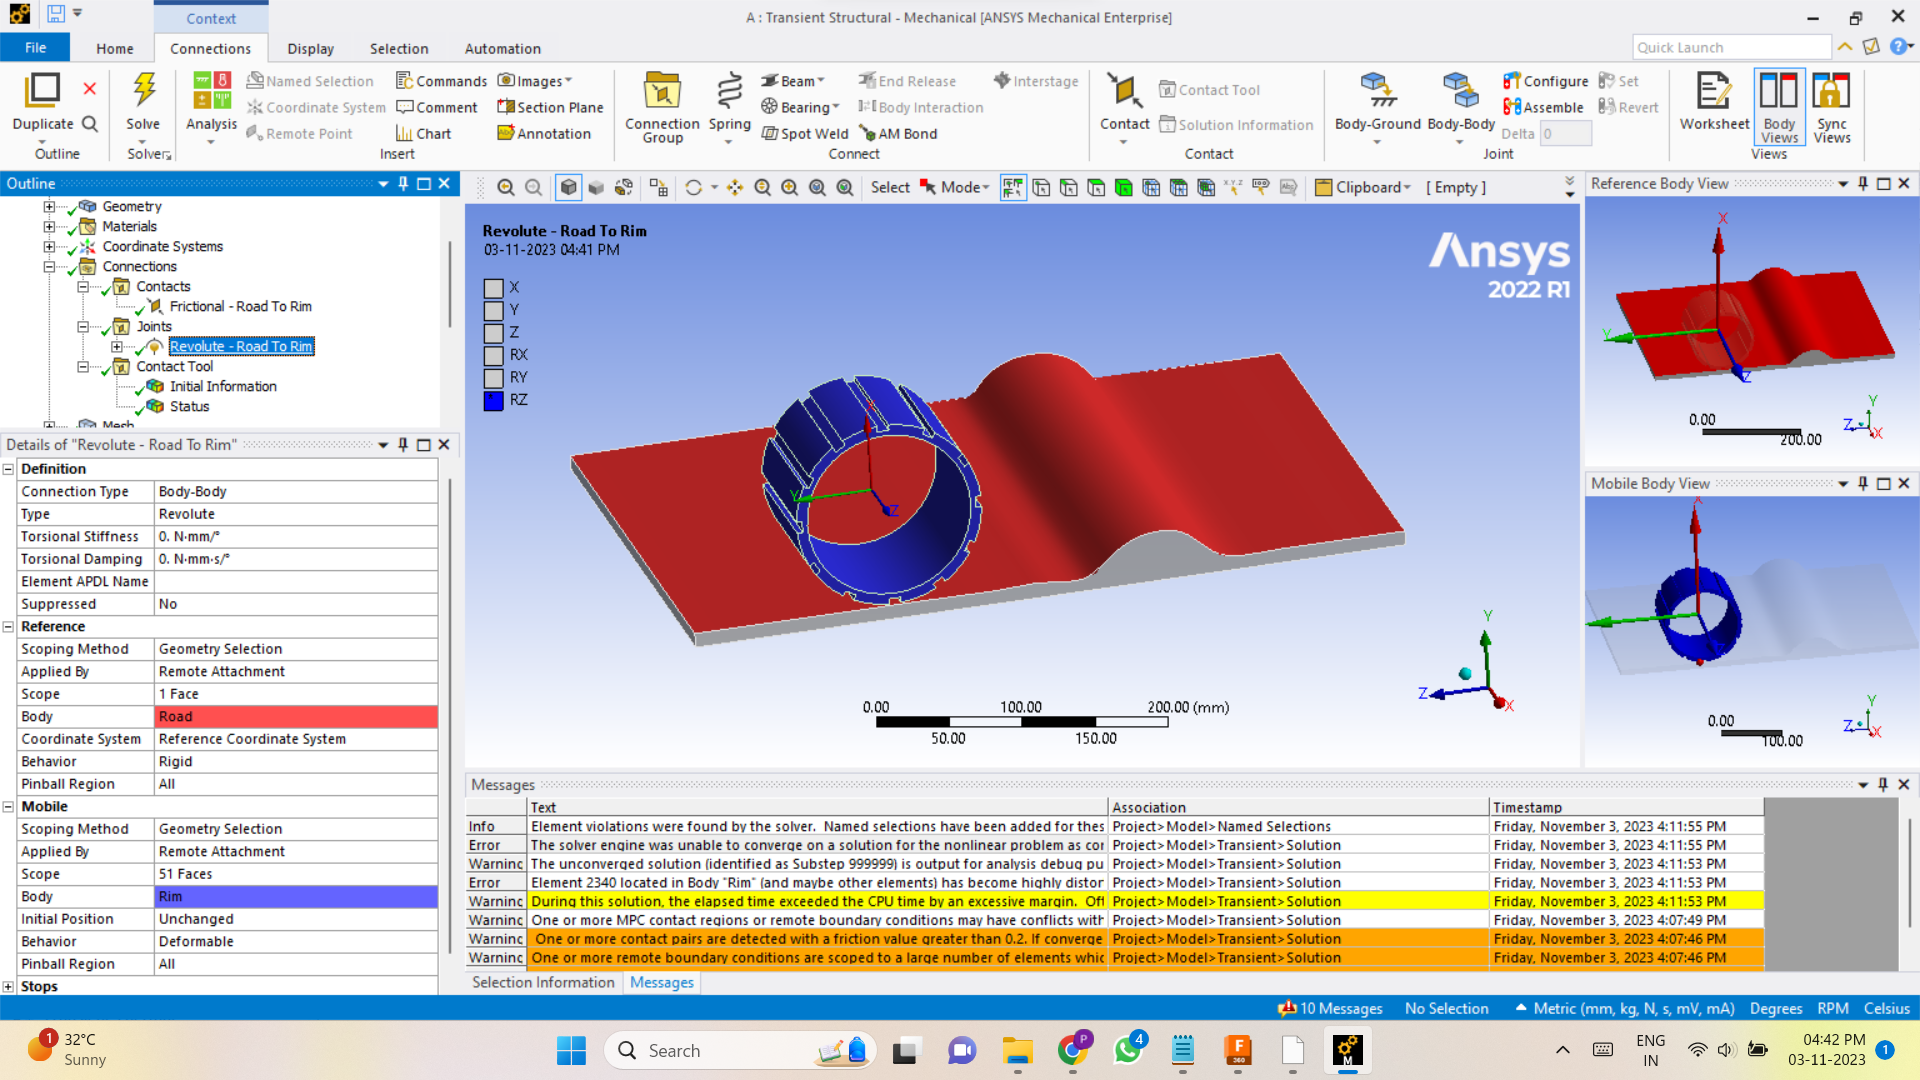The image size is (1920, 1080).
Task: Click the Assemble joint button
Action: coord(1543,107)
